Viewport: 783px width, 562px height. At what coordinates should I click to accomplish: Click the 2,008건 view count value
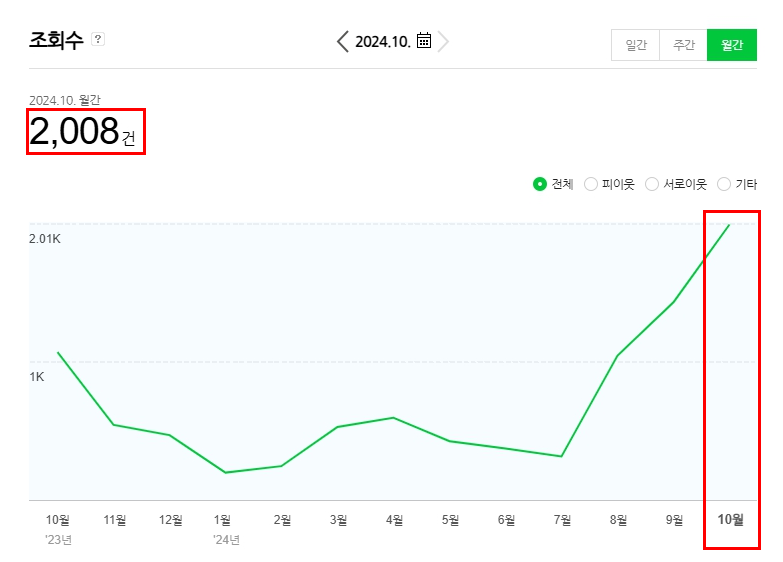82,131
